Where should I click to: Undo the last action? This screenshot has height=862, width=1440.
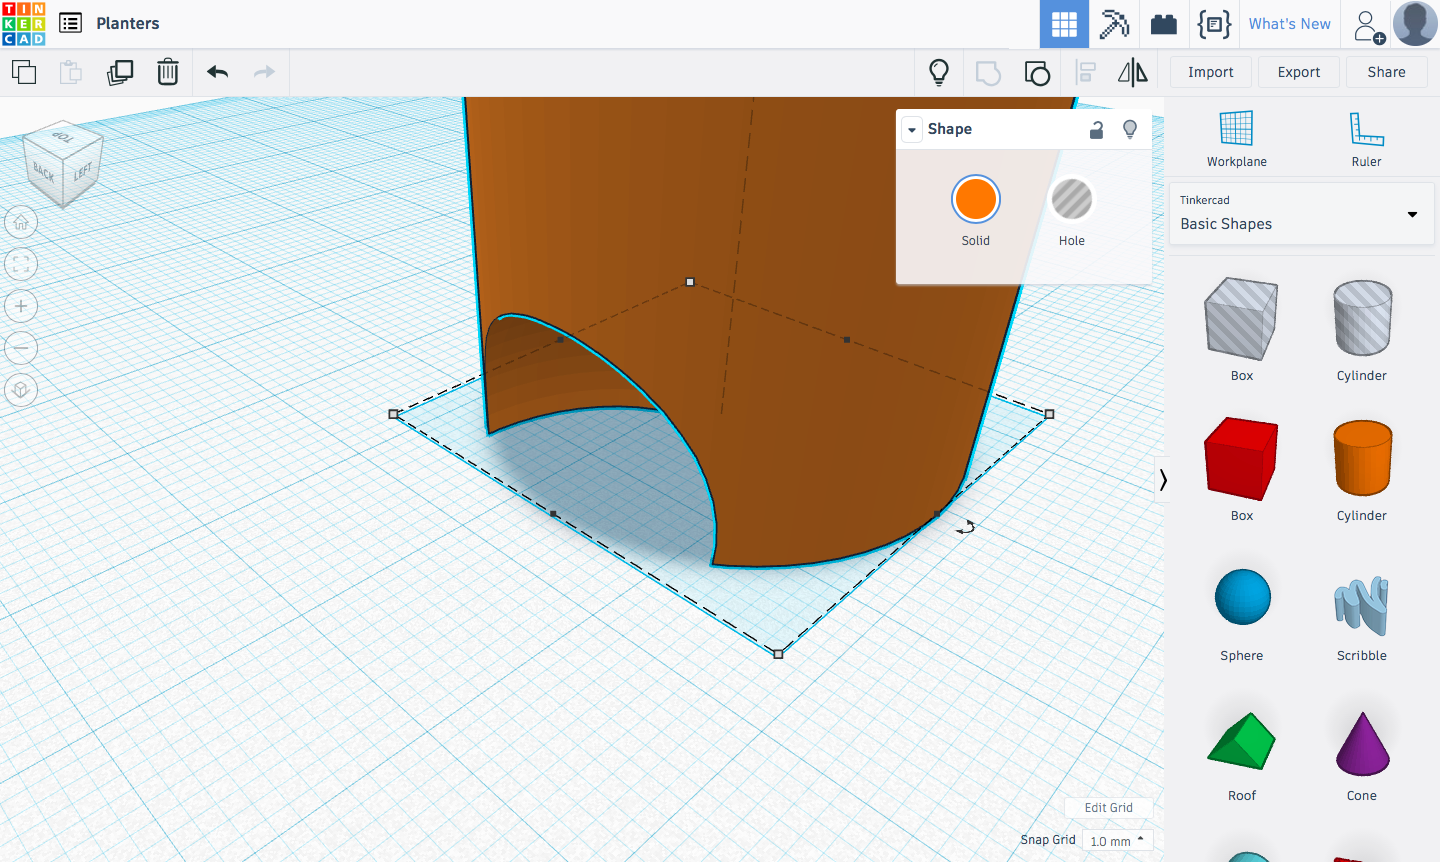(x=217, y=72)
